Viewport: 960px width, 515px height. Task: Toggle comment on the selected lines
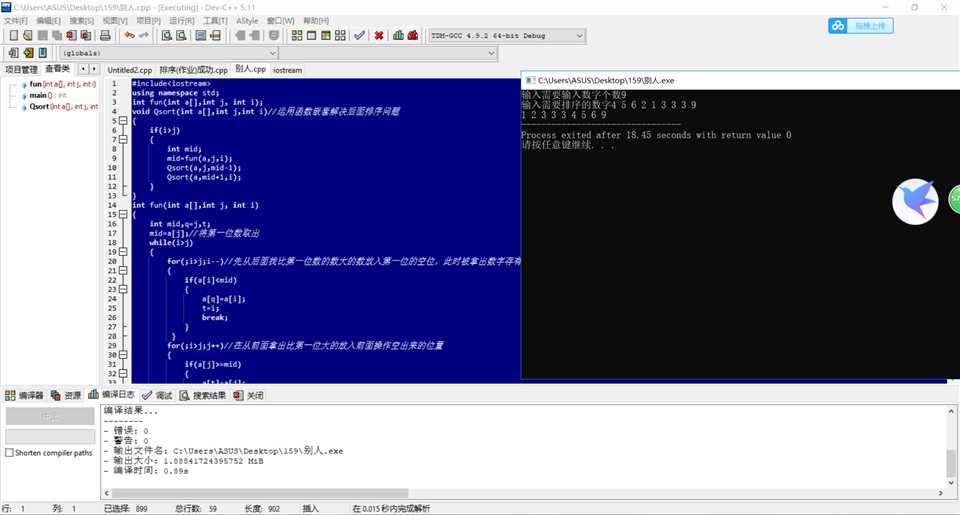pyautogui.click(x=274, y=36)
